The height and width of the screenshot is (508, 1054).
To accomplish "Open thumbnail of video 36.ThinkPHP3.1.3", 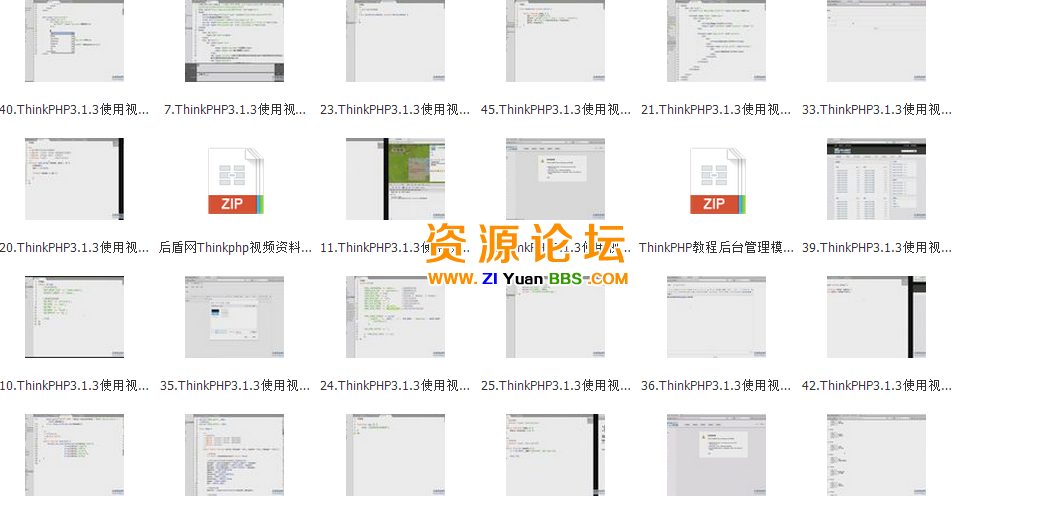I will (x=716, y=316).
